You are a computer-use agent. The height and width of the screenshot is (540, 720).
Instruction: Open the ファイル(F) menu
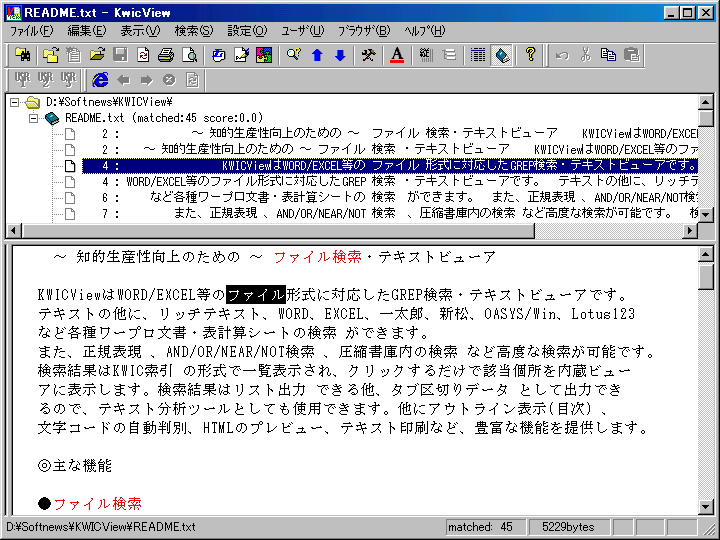31,31
